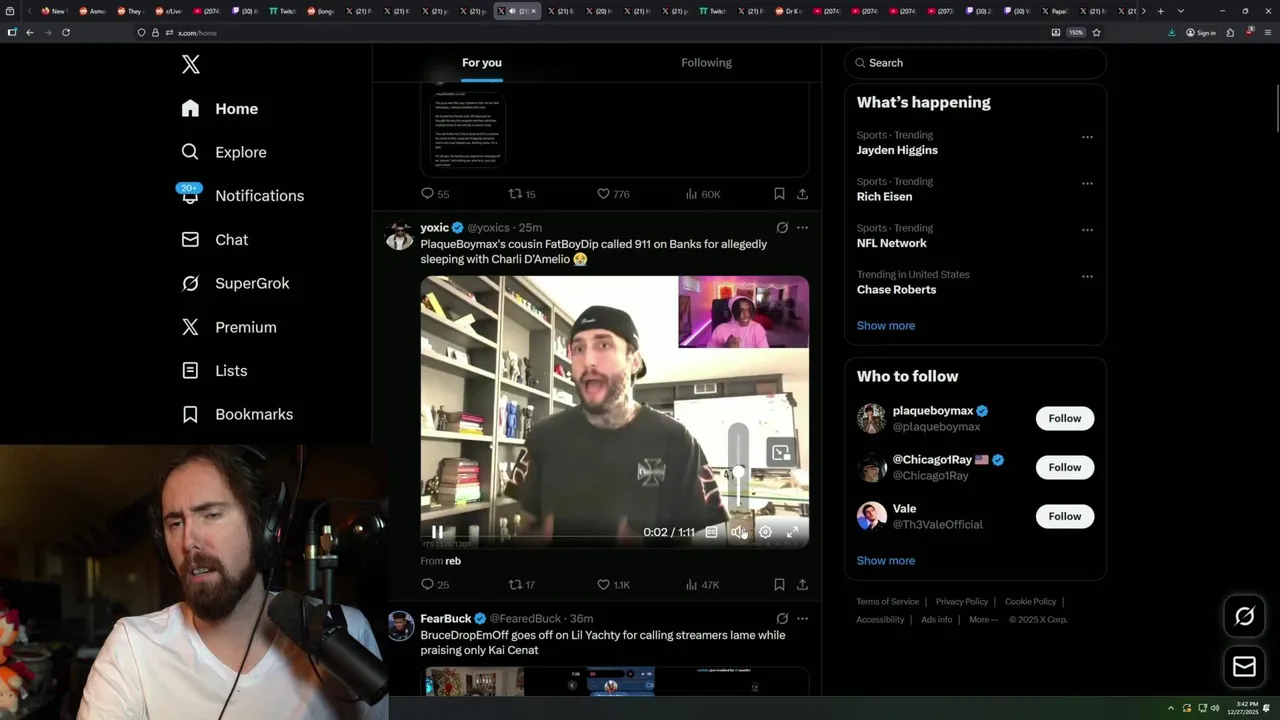View analytics for yoxic's post (47K)
This screenshot has height=720, width=1280.
click(702, 585)
